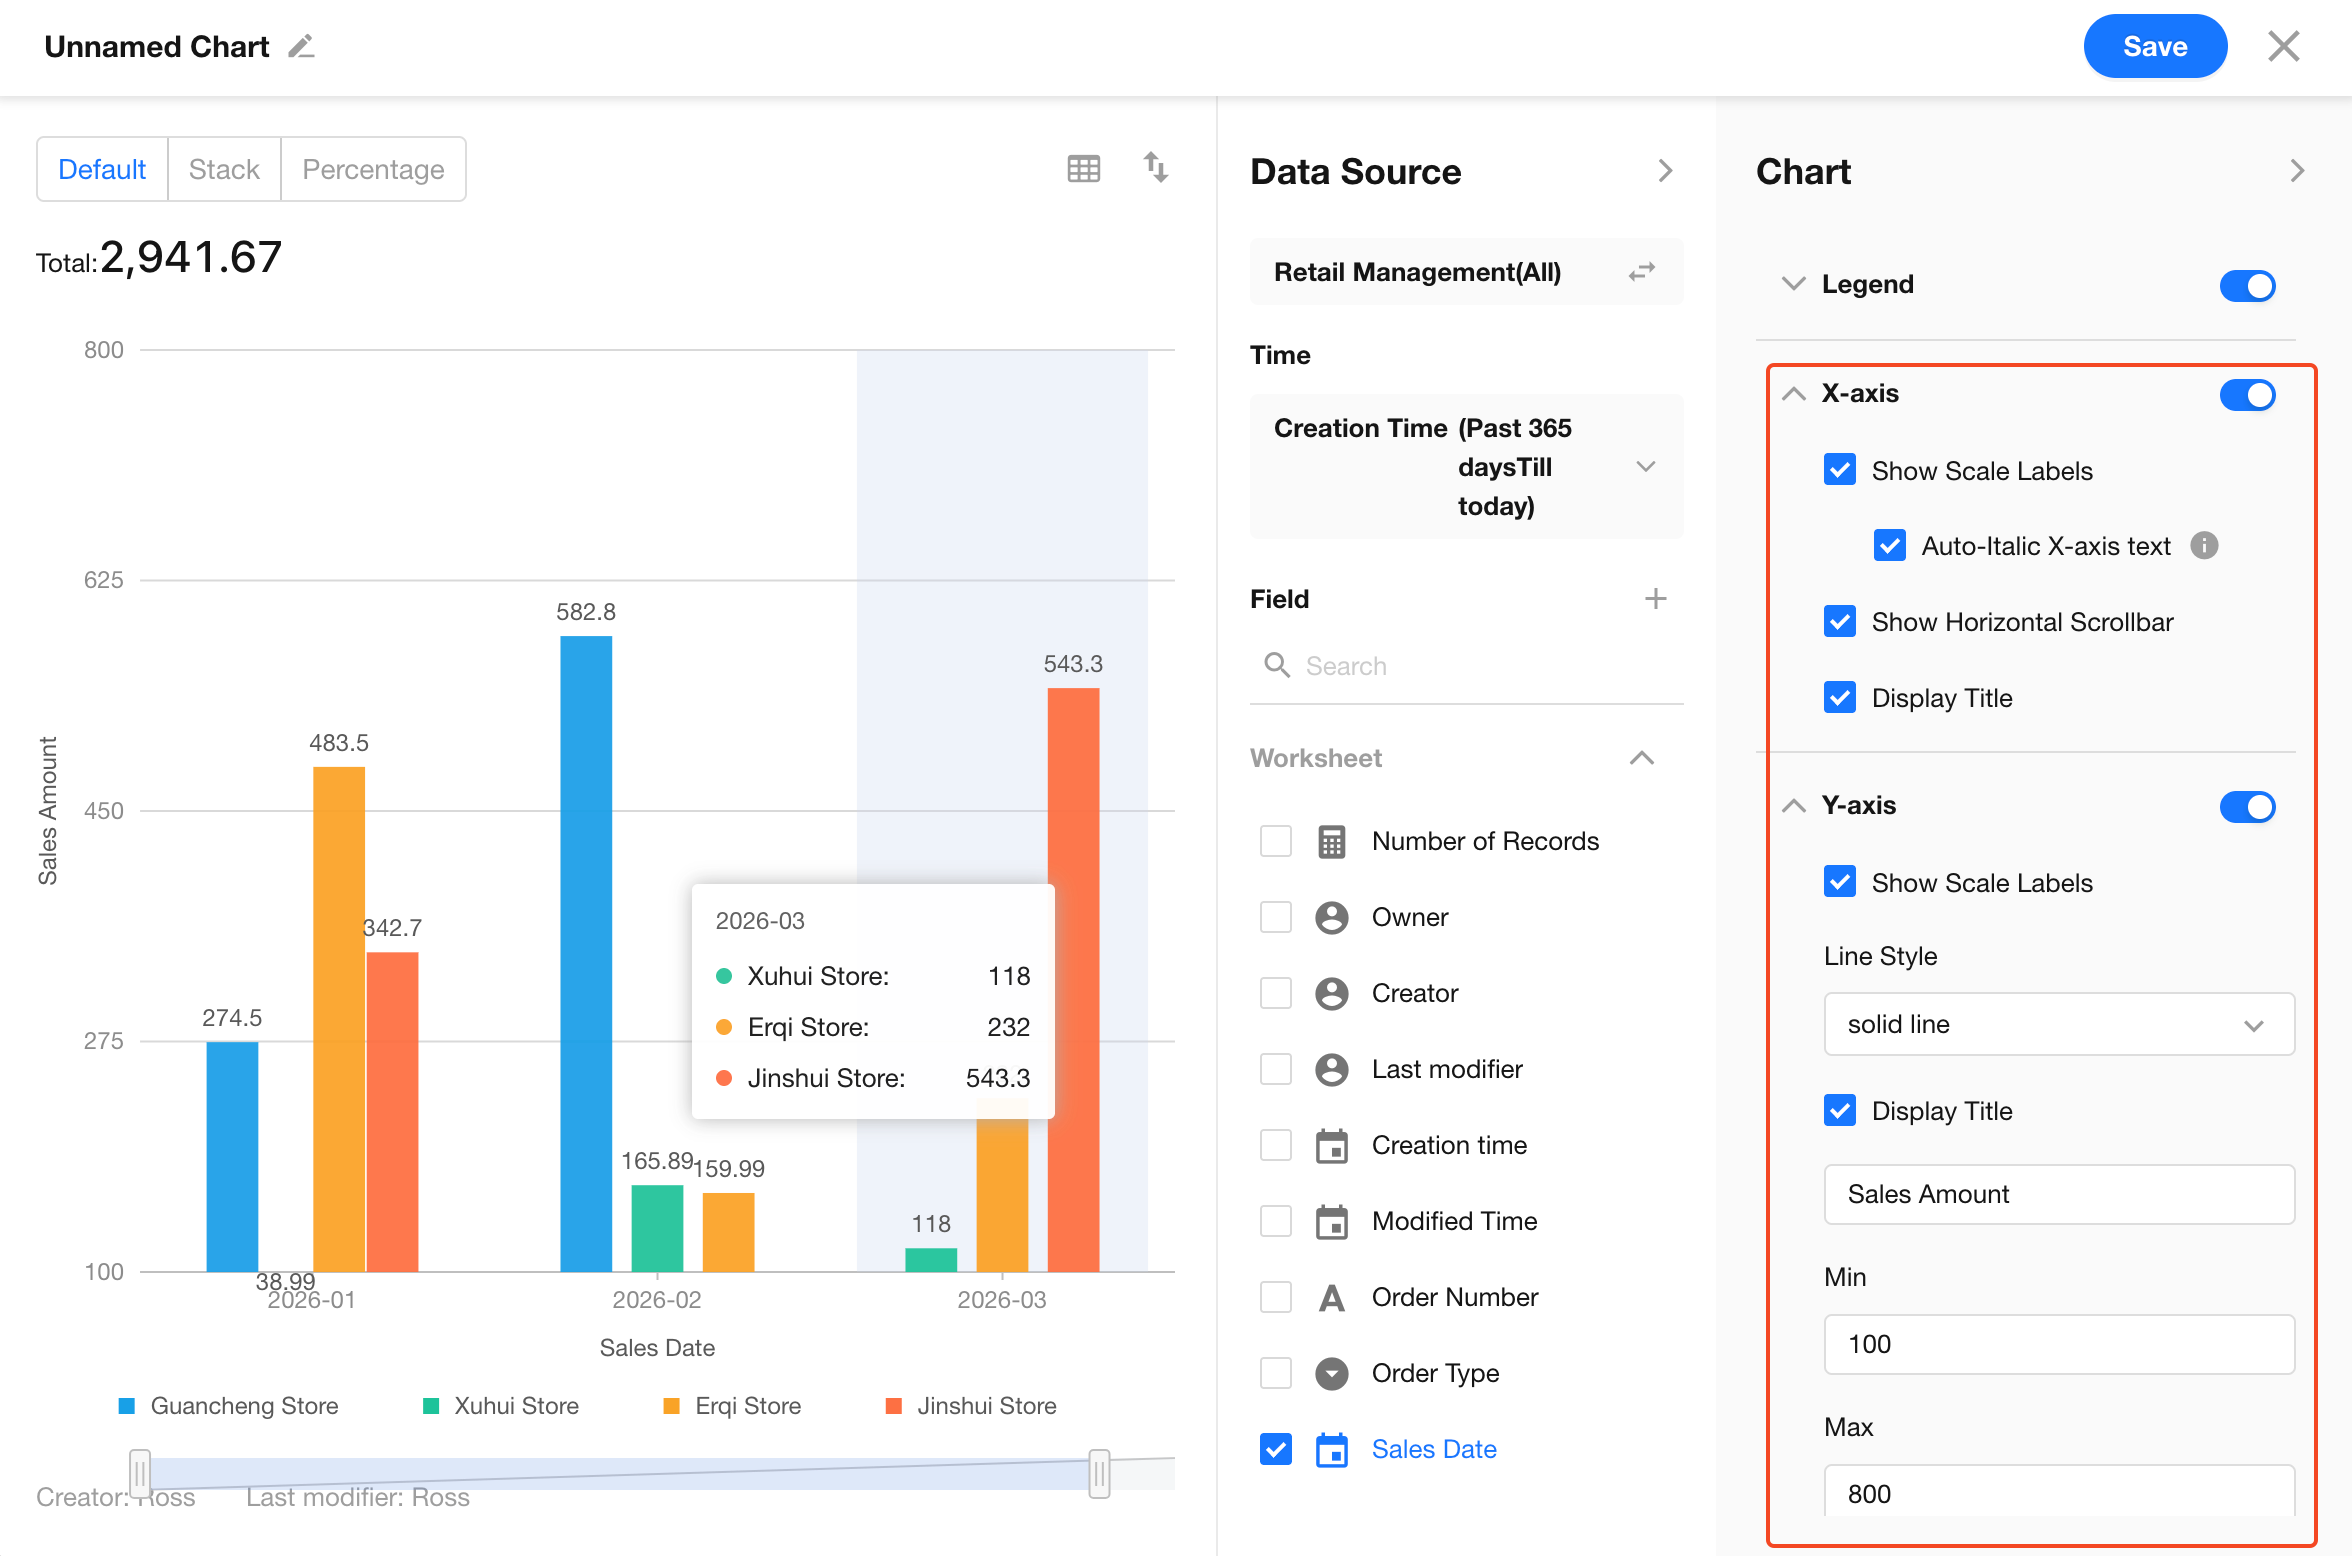Click the Y-axis Min input field
Viewport: 2352px width, 1556px height.
[x=2058, y=1344]
